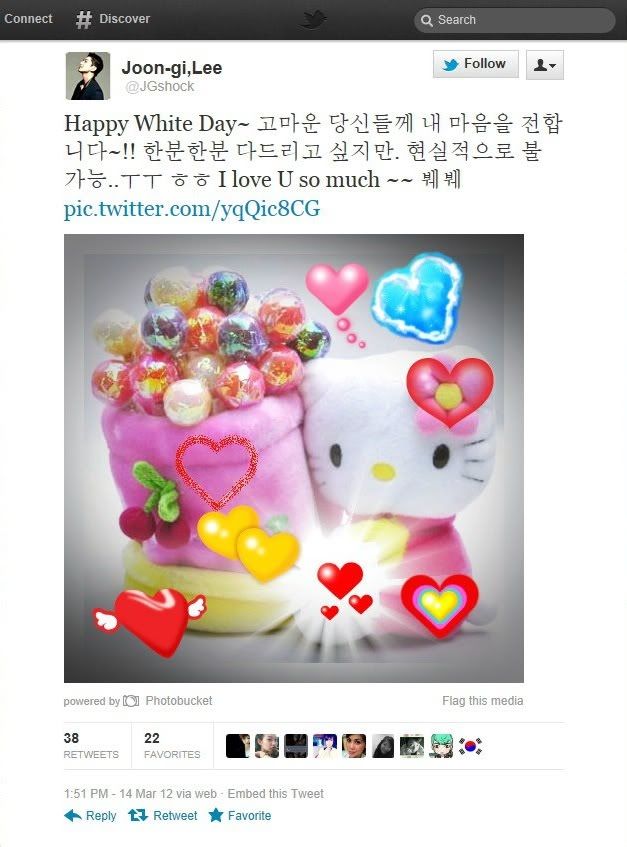
Task: Click the Reply arrow icon
Action: [x=72, y=816]
